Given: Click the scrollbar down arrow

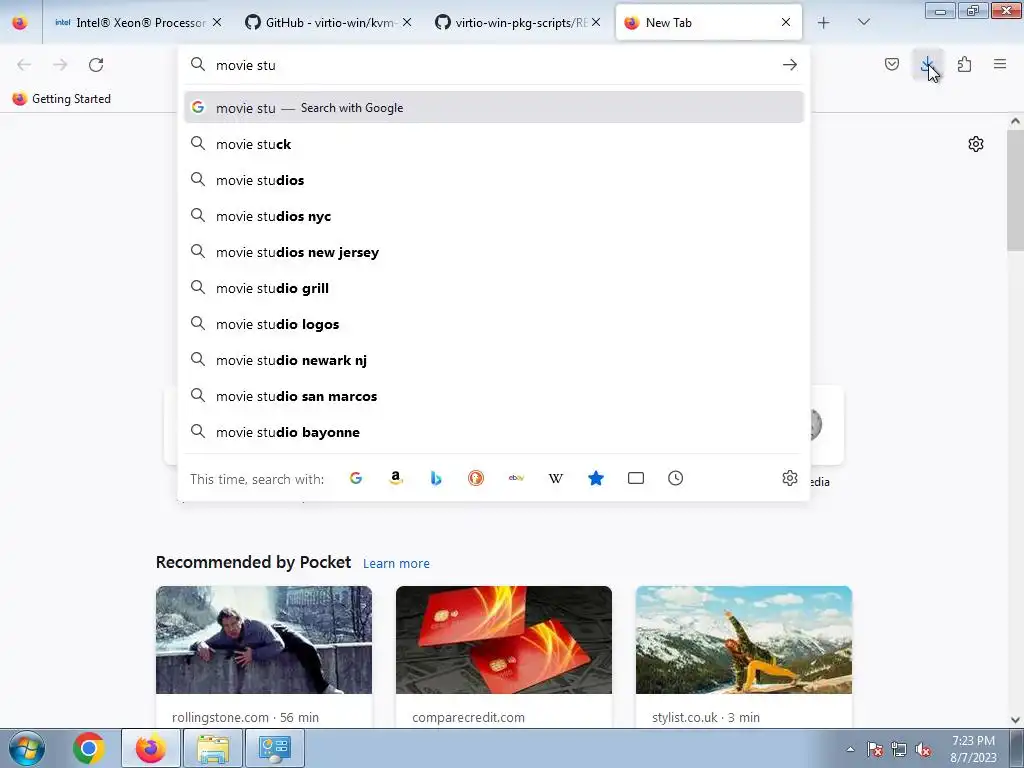Looking at the screenshot, I should (x=1015, y=720).
